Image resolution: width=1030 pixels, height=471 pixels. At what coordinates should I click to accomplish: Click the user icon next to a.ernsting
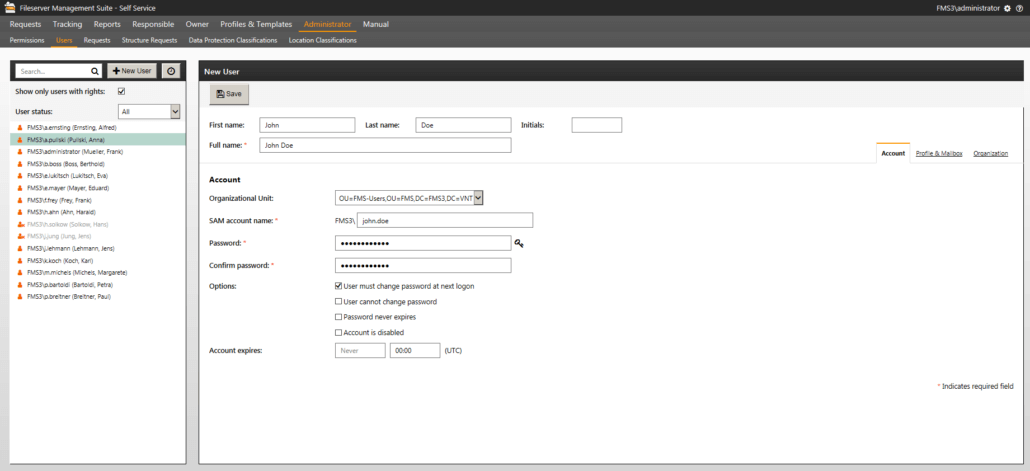pos(20,127)
